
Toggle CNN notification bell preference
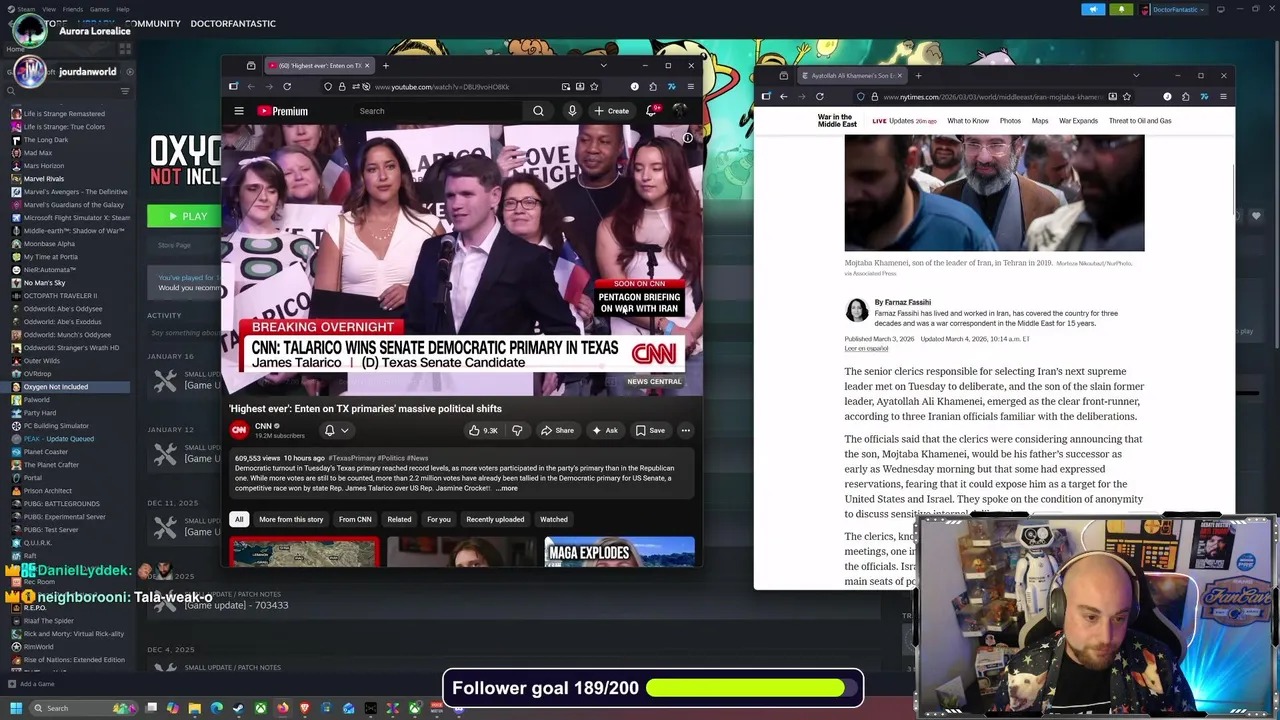(329, 431)
